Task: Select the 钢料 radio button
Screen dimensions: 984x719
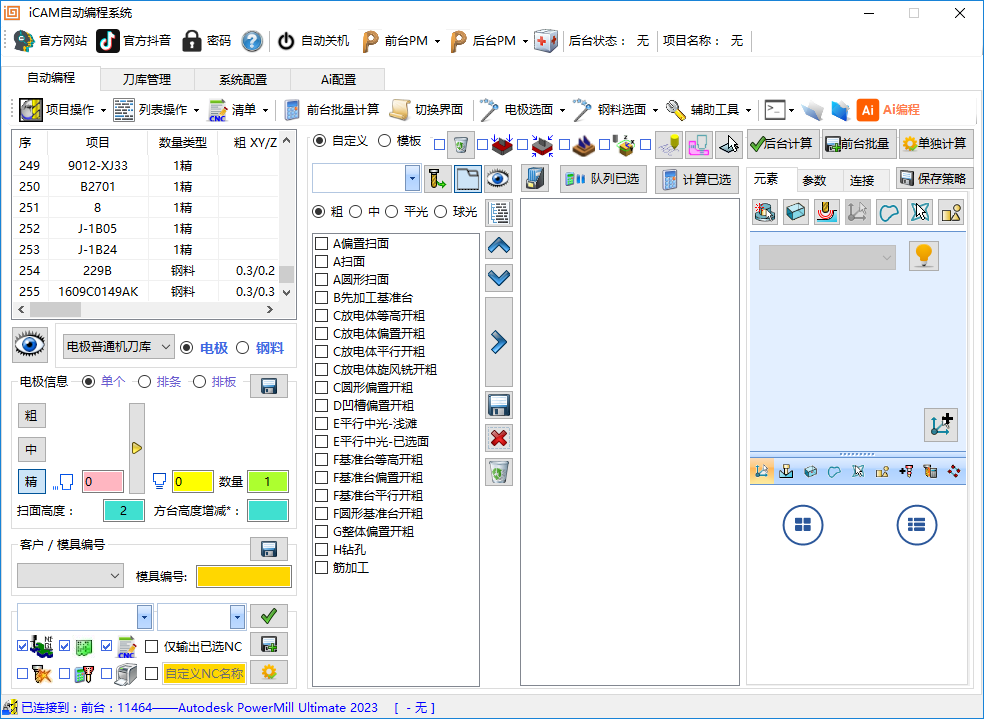Action: point(242,348)
